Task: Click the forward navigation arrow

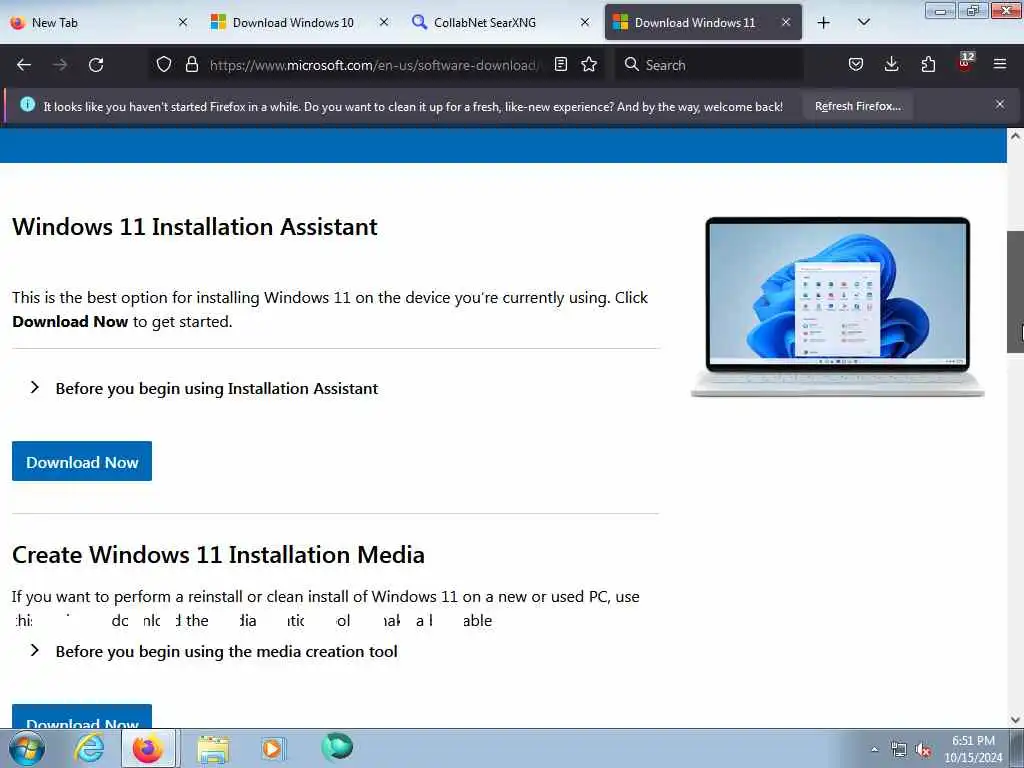Action: click(60, 65)
